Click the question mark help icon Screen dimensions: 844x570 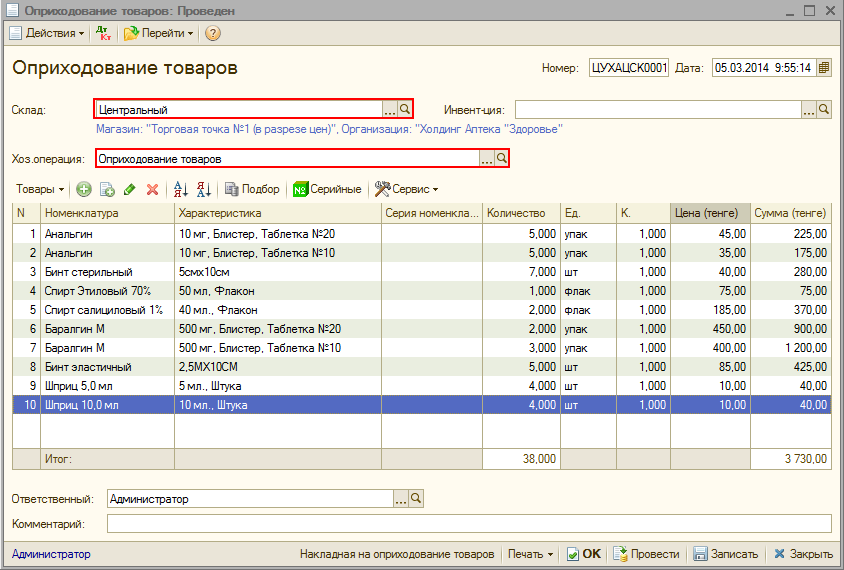(x=212, y=33)
